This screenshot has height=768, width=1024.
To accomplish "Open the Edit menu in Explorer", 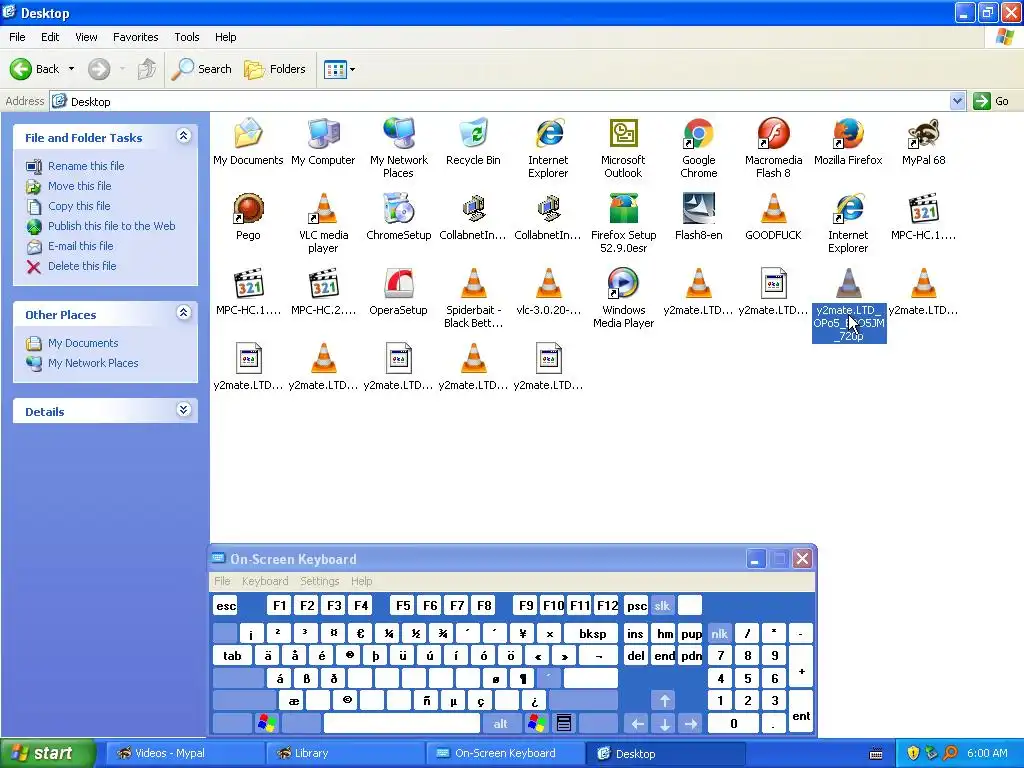I will click(x=50, y=37).
